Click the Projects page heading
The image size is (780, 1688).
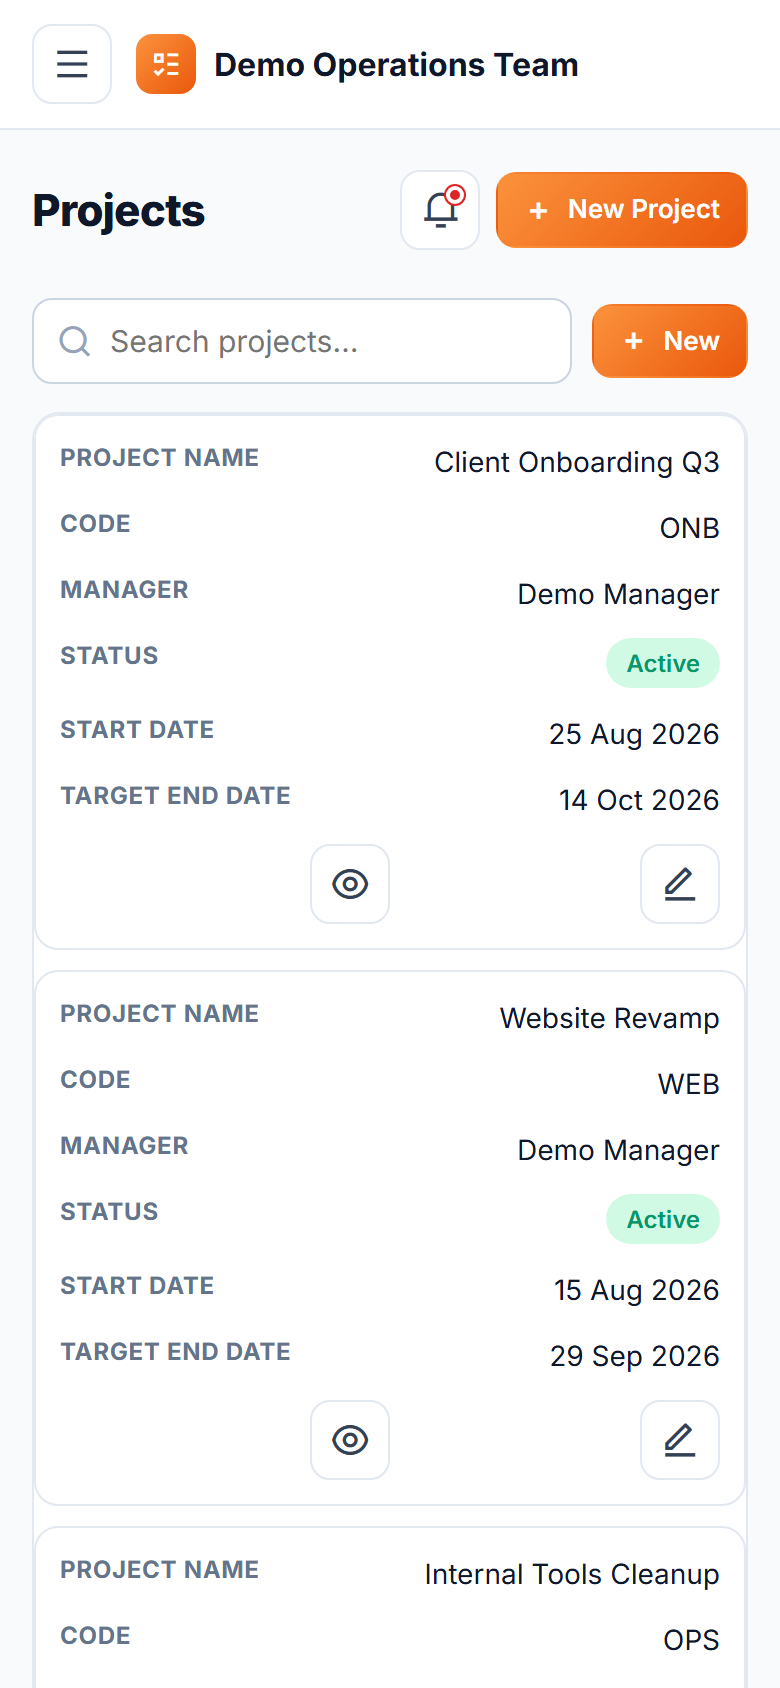tap(119, 211)
